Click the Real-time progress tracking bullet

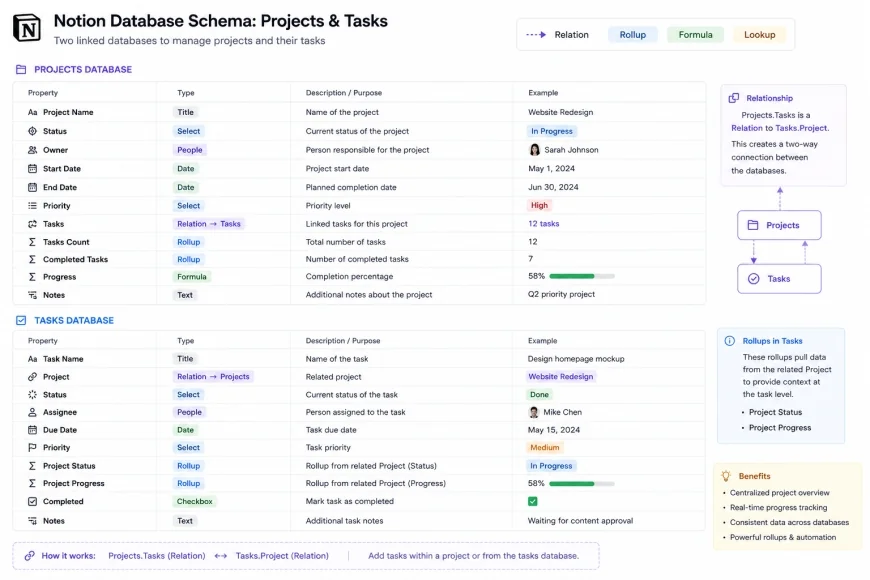[x=778, y=507]
